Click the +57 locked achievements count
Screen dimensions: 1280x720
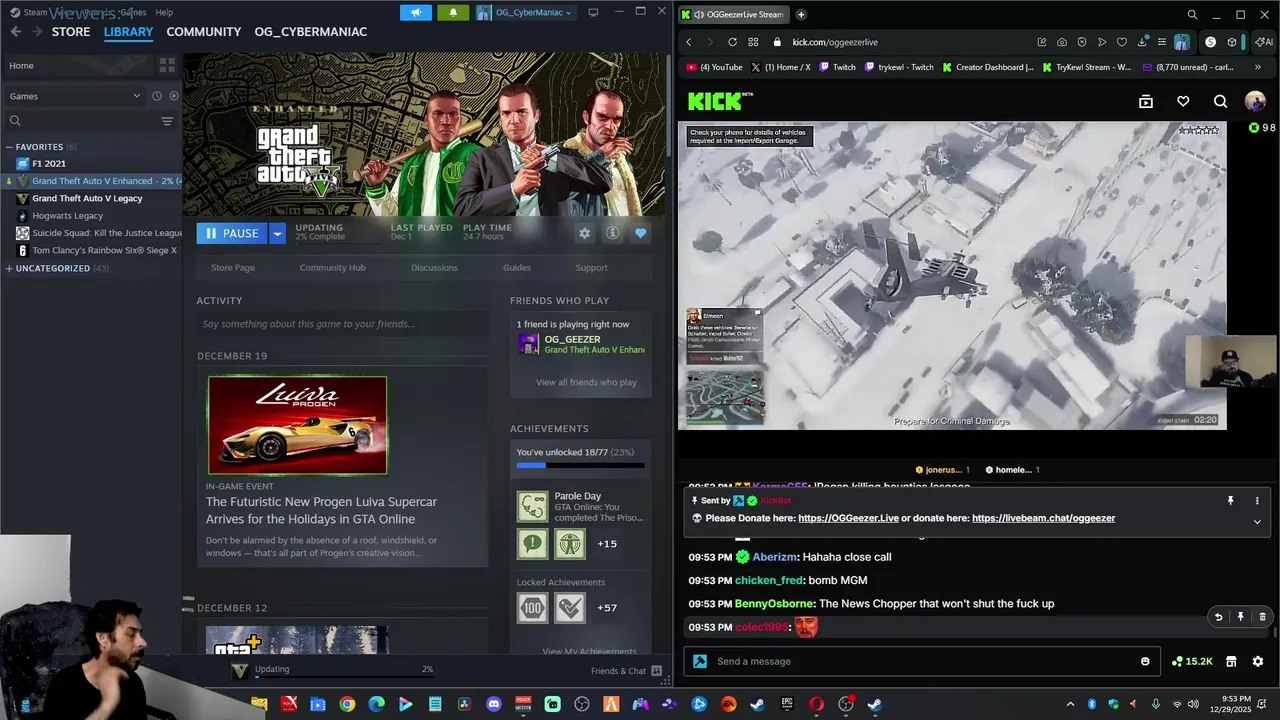(x=607, y=607)
